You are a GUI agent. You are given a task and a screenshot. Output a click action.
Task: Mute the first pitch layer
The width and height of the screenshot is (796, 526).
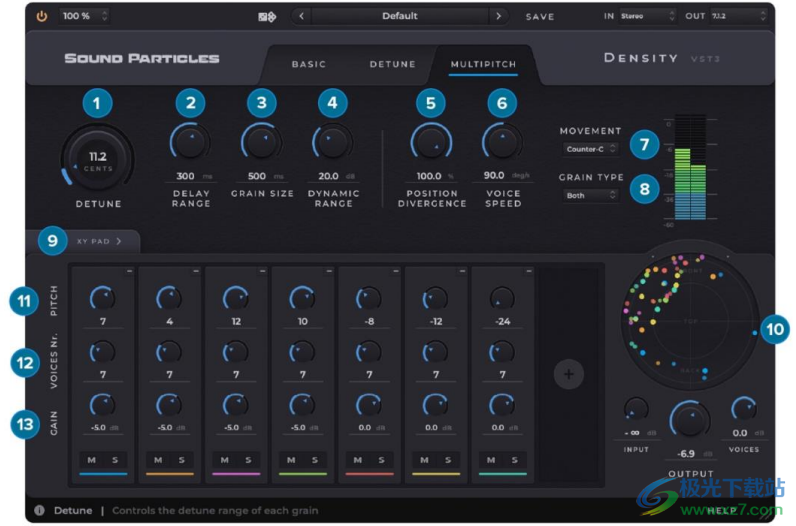(x=90, y=460)
